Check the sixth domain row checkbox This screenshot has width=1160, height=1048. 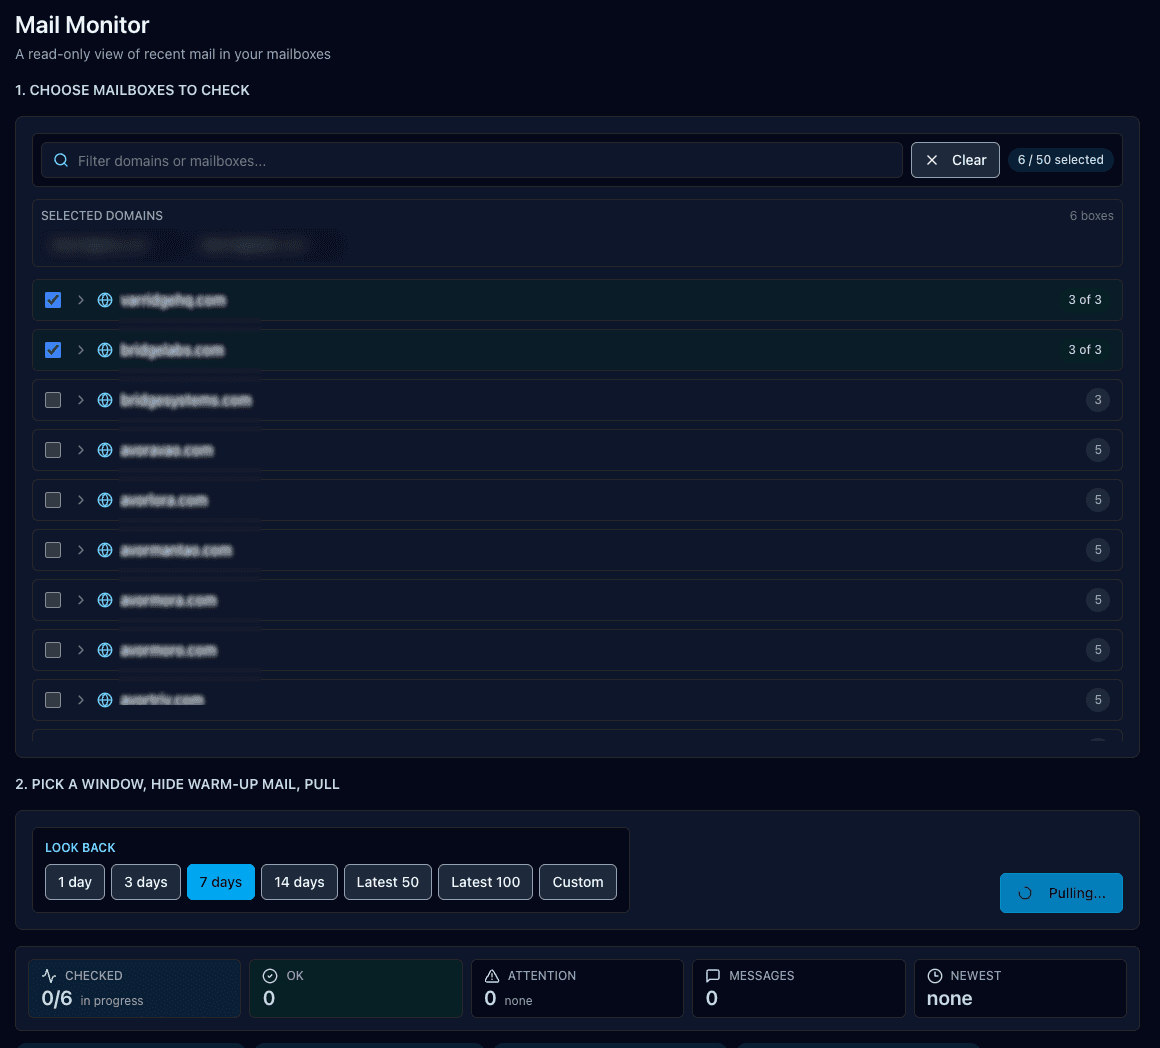pos(53,550)
